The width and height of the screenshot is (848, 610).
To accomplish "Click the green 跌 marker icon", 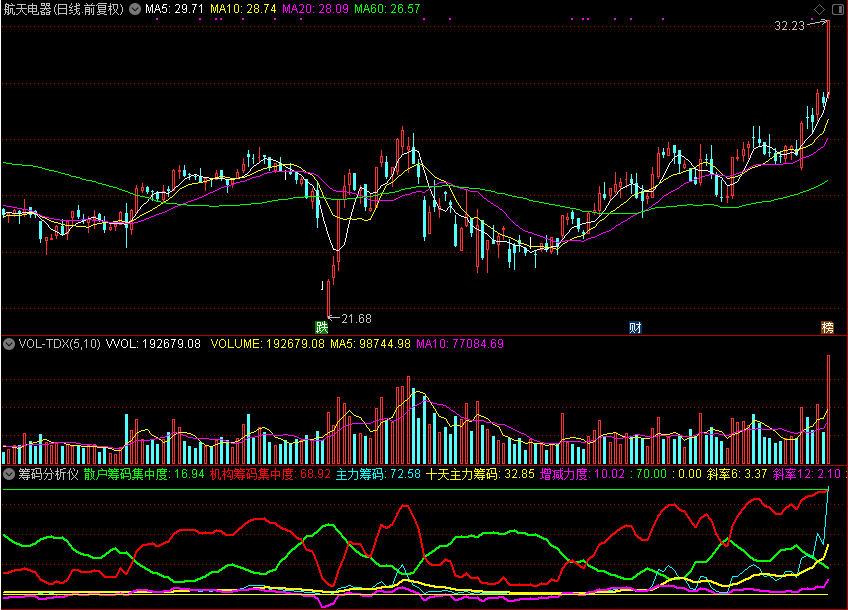I will (x=322, y=327).
